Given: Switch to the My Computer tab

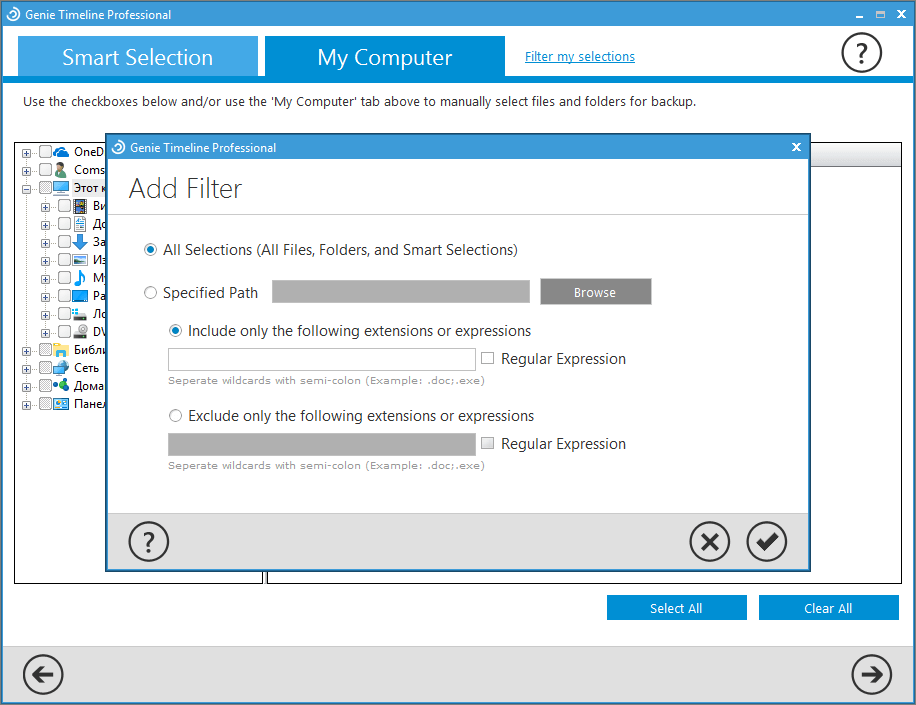Looking at the screenshot, I should pyautogui.click(x=385, y=56).
